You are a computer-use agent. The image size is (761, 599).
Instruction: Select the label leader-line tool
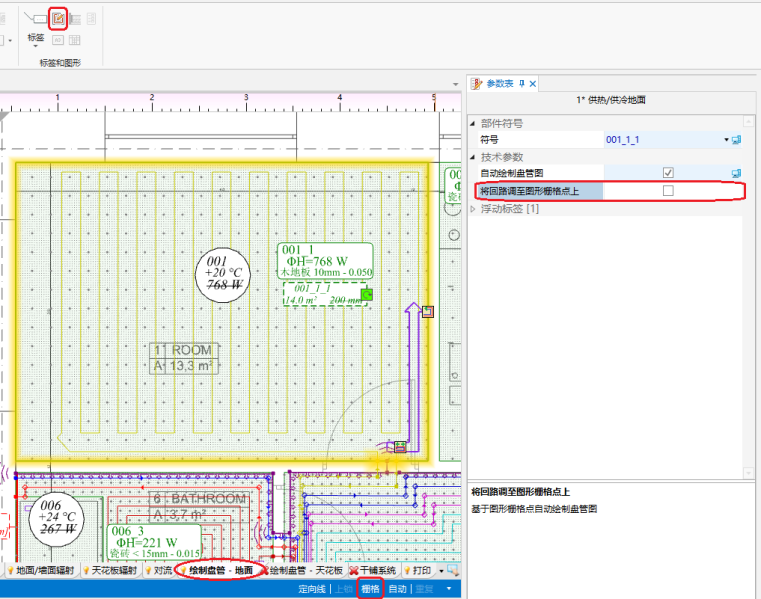click(36, 18)
